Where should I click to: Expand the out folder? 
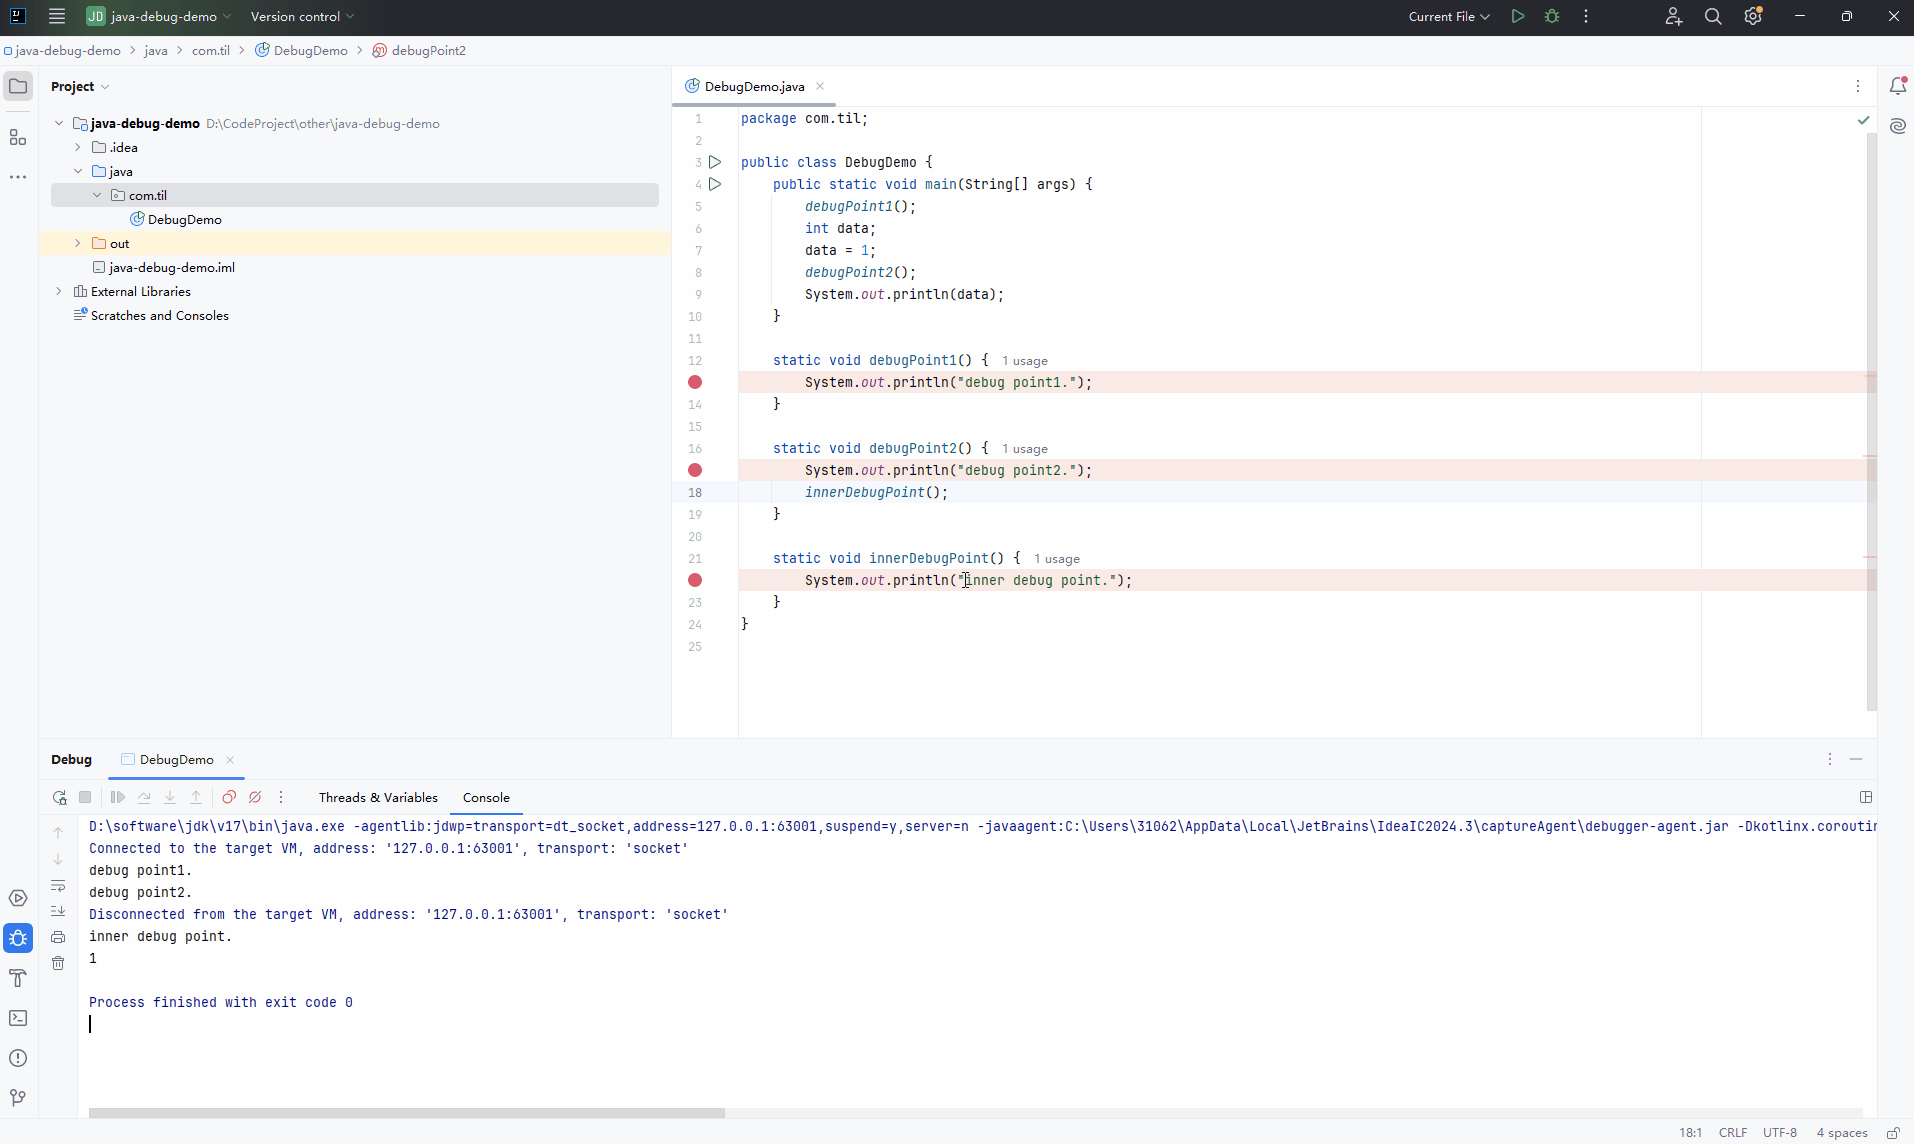[x=78, y=243]
